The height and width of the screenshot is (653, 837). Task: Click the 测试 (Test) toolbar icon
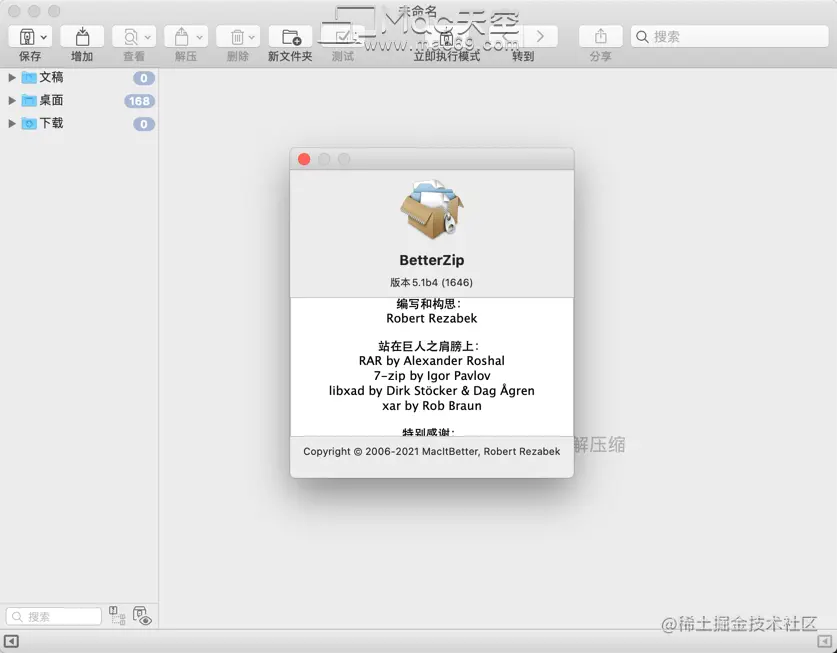(x=343, y=37)
